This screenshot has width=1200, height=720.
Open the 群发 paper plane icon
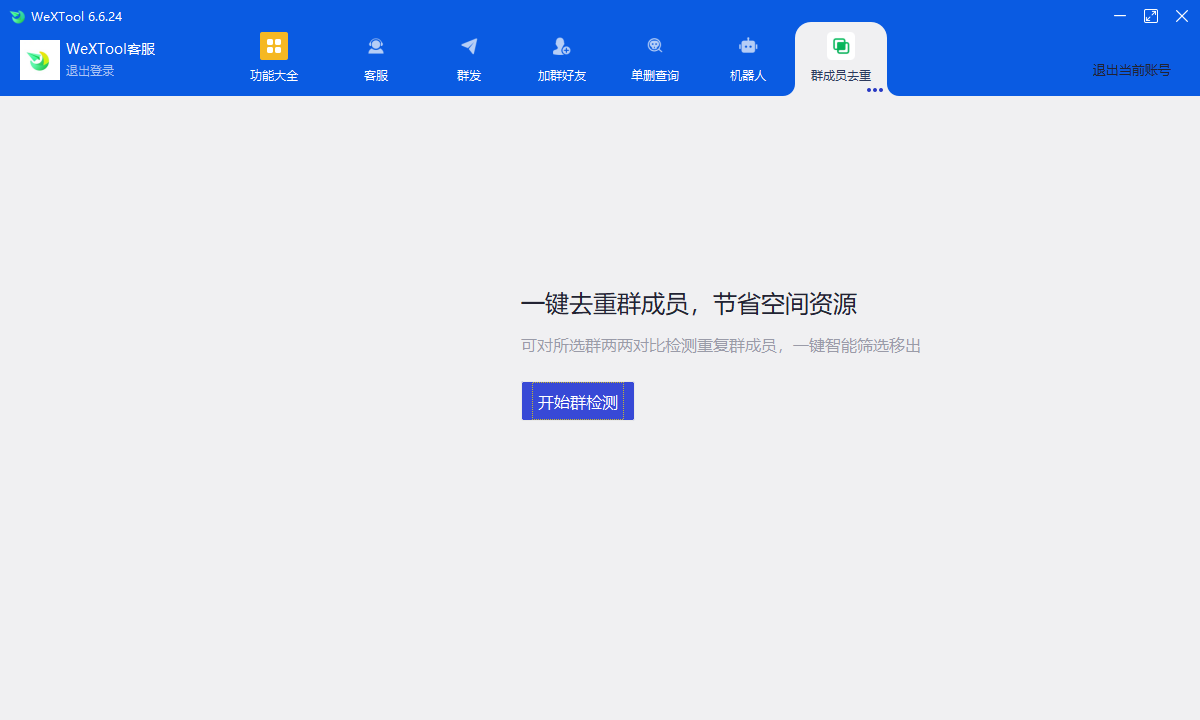469,47
